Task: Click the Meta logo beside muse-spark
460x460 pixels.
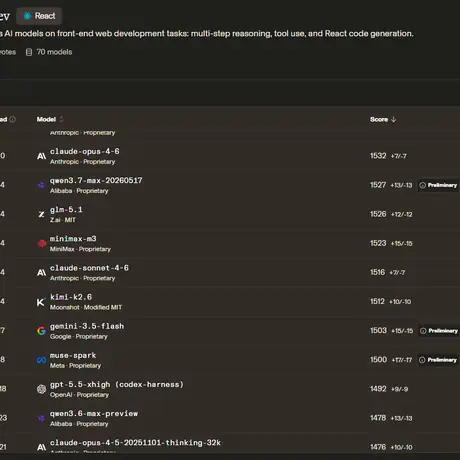Action: click(41, 360)
